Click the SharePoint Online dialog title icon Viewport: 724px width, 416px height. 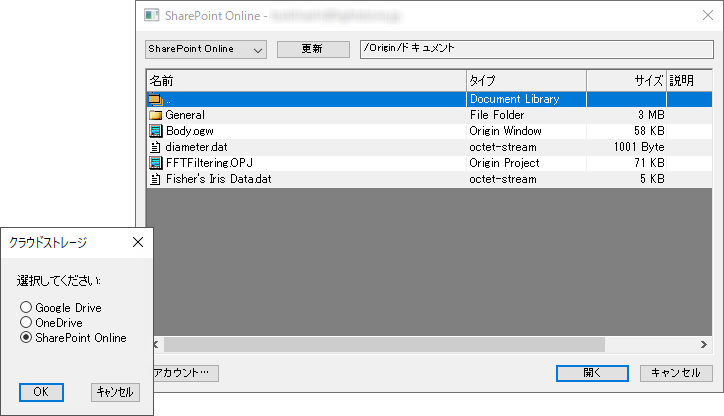pos(153,15)
